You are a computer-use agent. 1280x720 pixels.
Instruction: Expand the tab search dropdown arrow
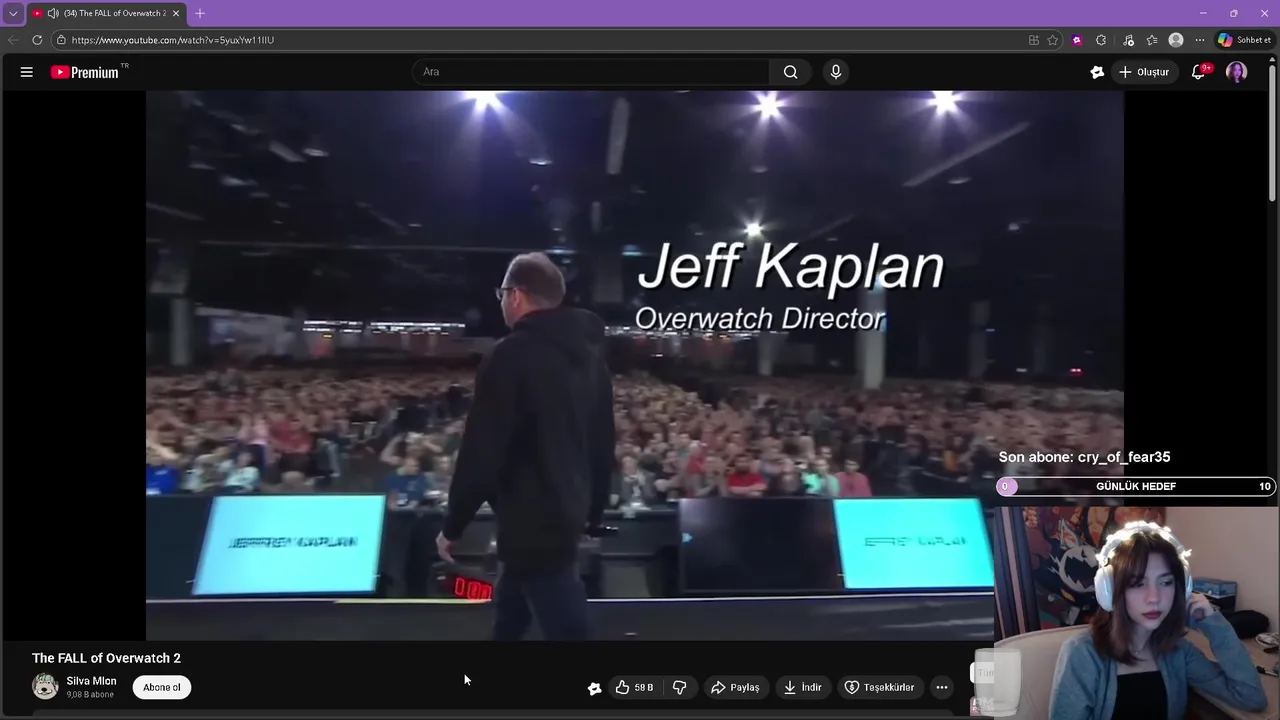(x=13, y=13)
